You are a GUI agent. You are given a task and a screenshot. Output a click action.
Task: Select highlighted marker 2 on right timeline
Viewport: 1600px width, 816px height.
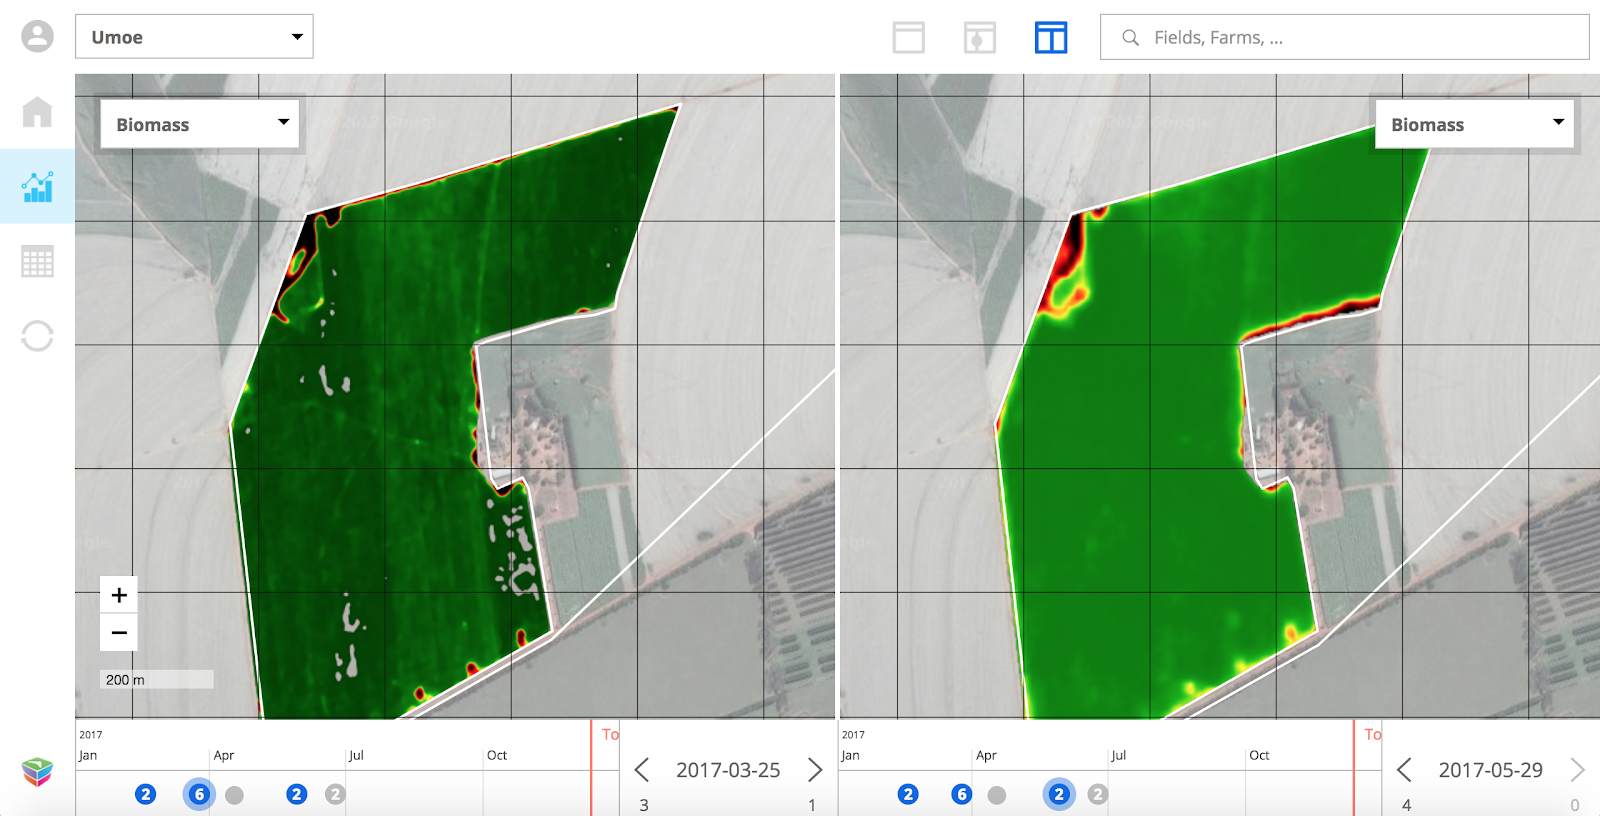coord(1059,794)
